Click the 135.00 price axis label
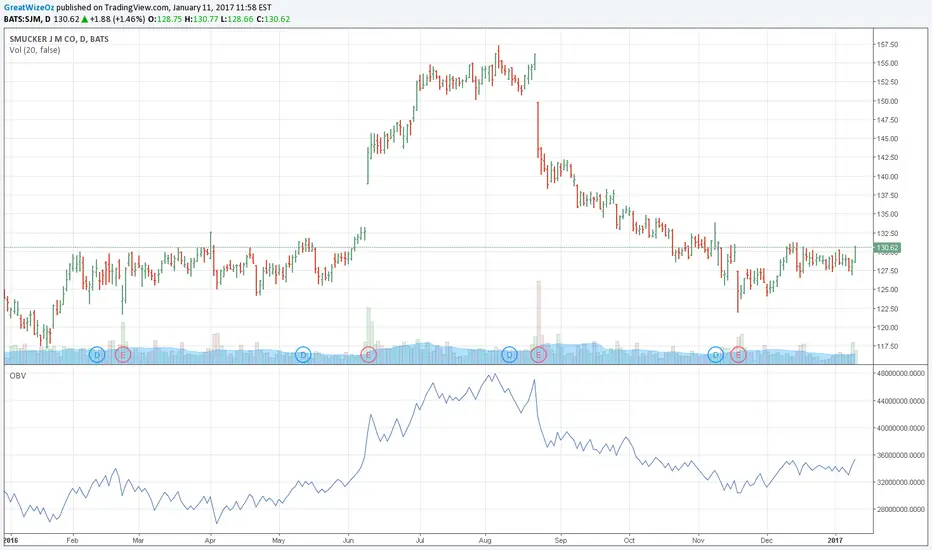 (x=887, y=214)
